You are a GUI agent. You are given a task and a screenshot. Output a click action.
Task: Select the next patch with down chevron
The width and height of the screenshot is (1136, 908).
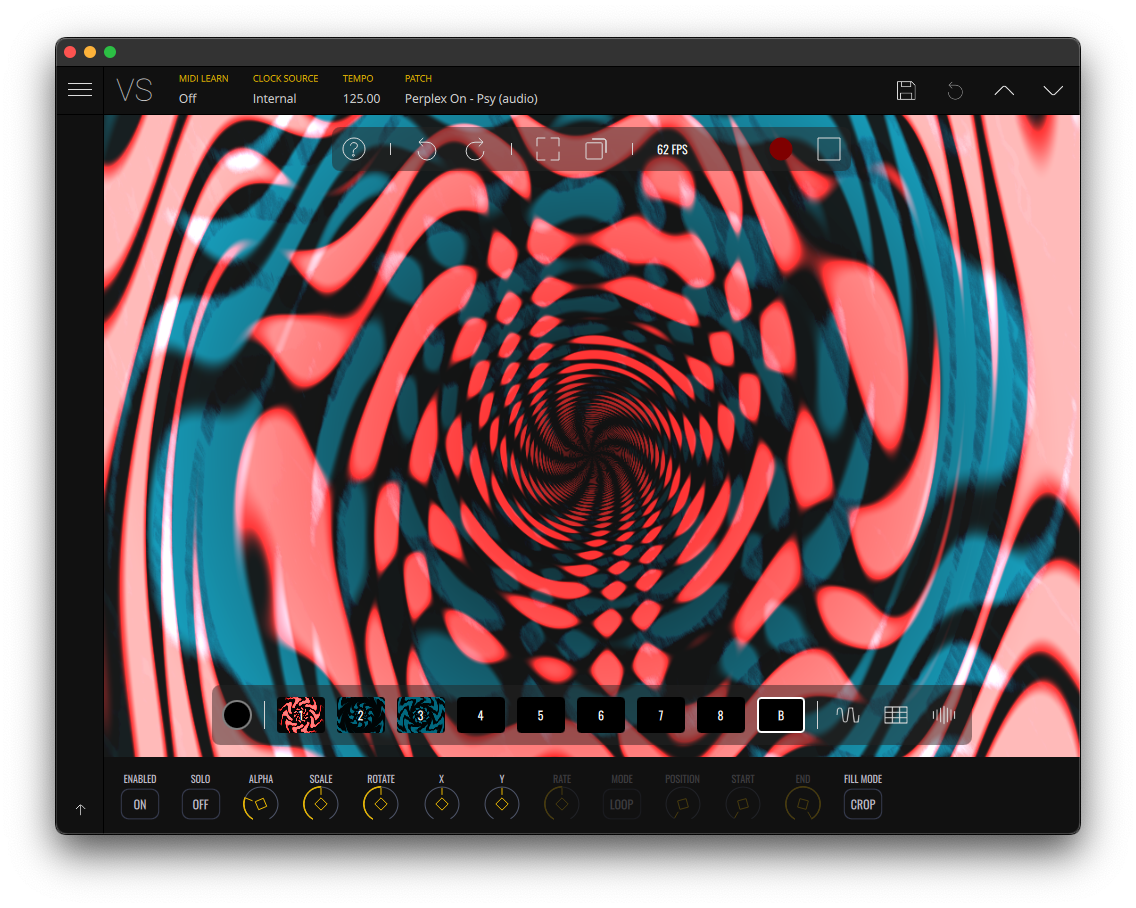pyautogui.click(x=1053, y=91)
